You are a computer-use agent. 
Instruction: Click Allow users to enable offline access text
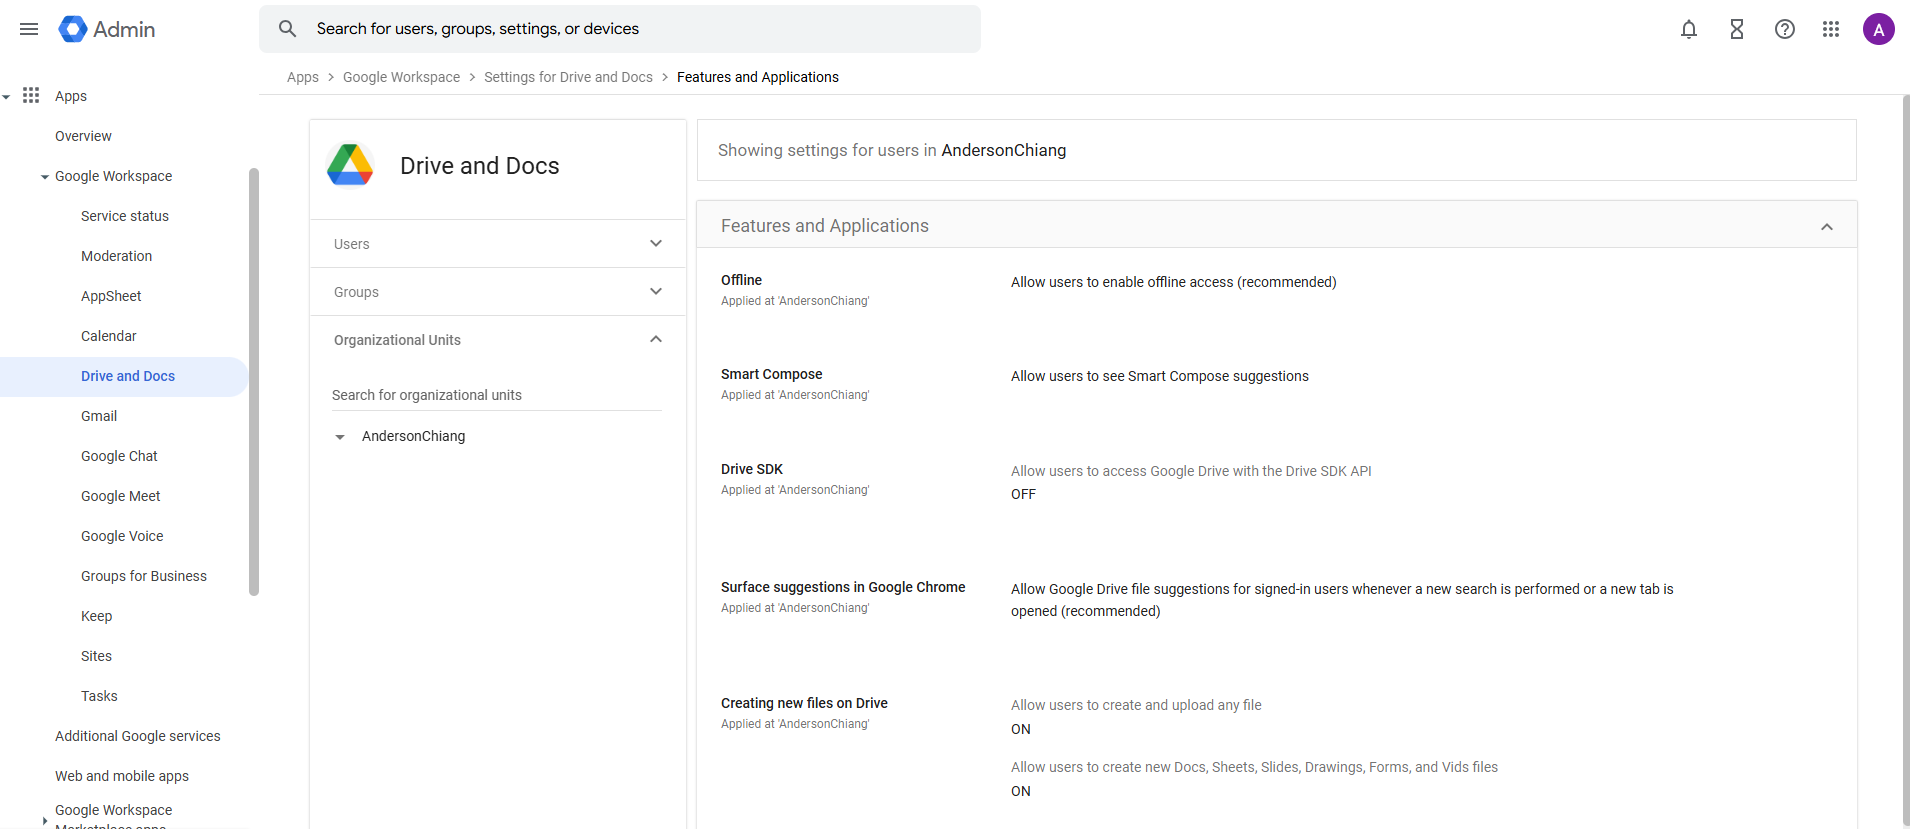[1173, 282]
